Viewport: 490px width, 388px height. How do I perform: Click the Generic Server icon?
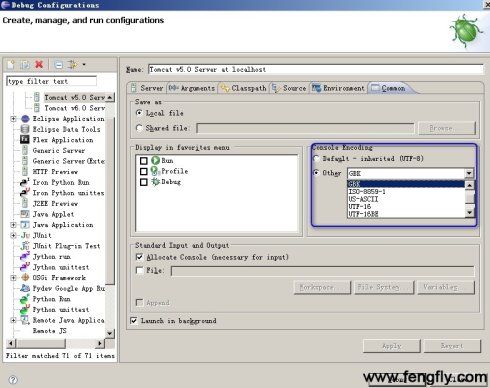25,151
